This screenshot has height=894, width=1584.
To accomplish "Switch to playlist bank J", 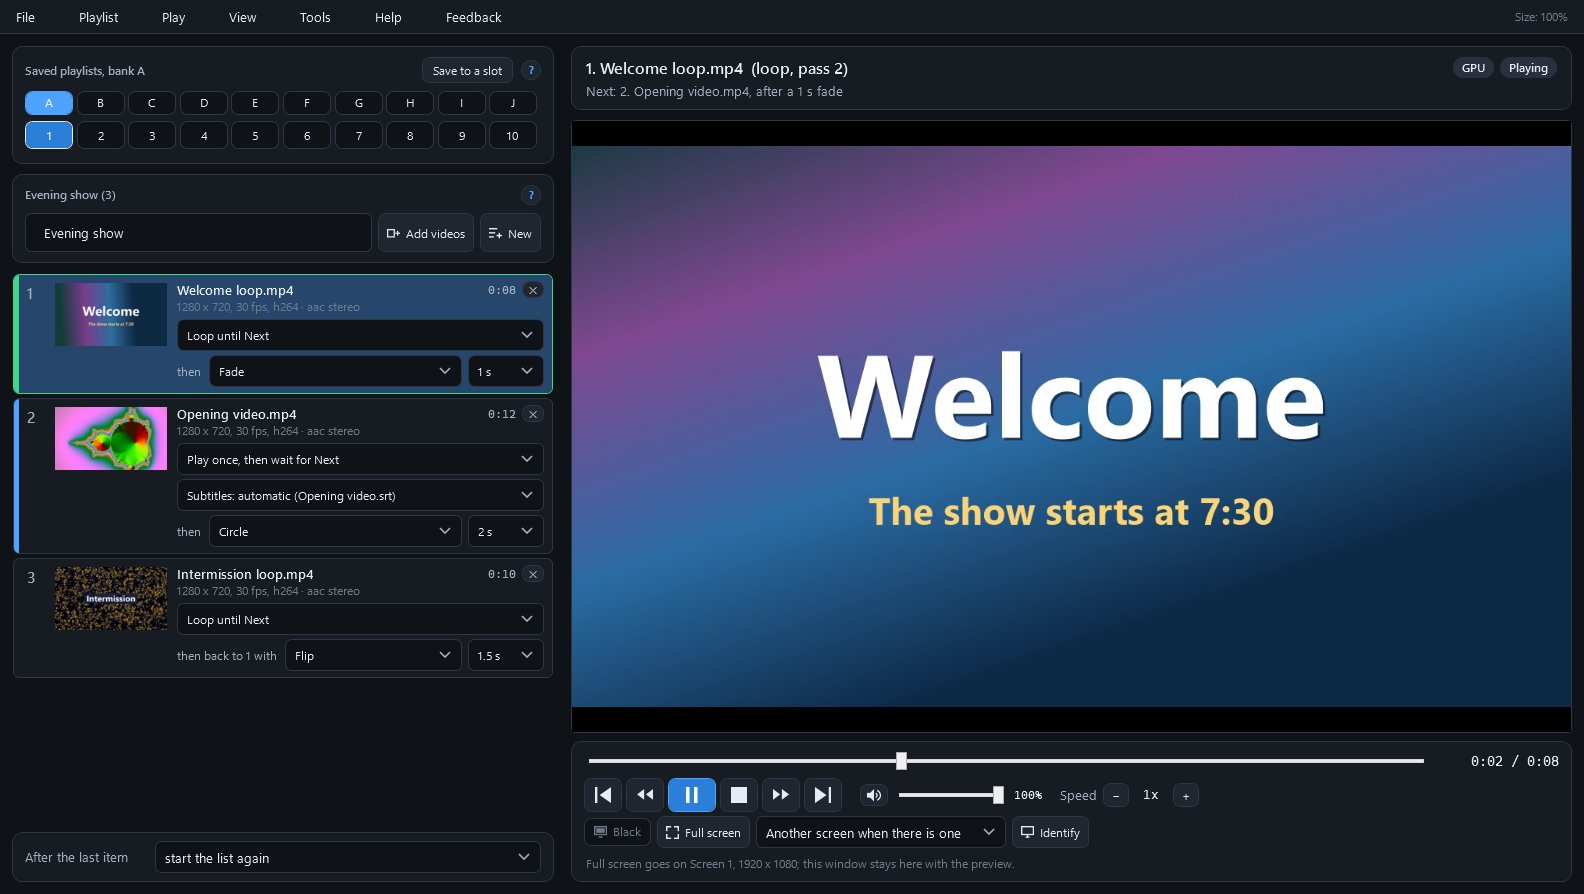I will [513, 103].
